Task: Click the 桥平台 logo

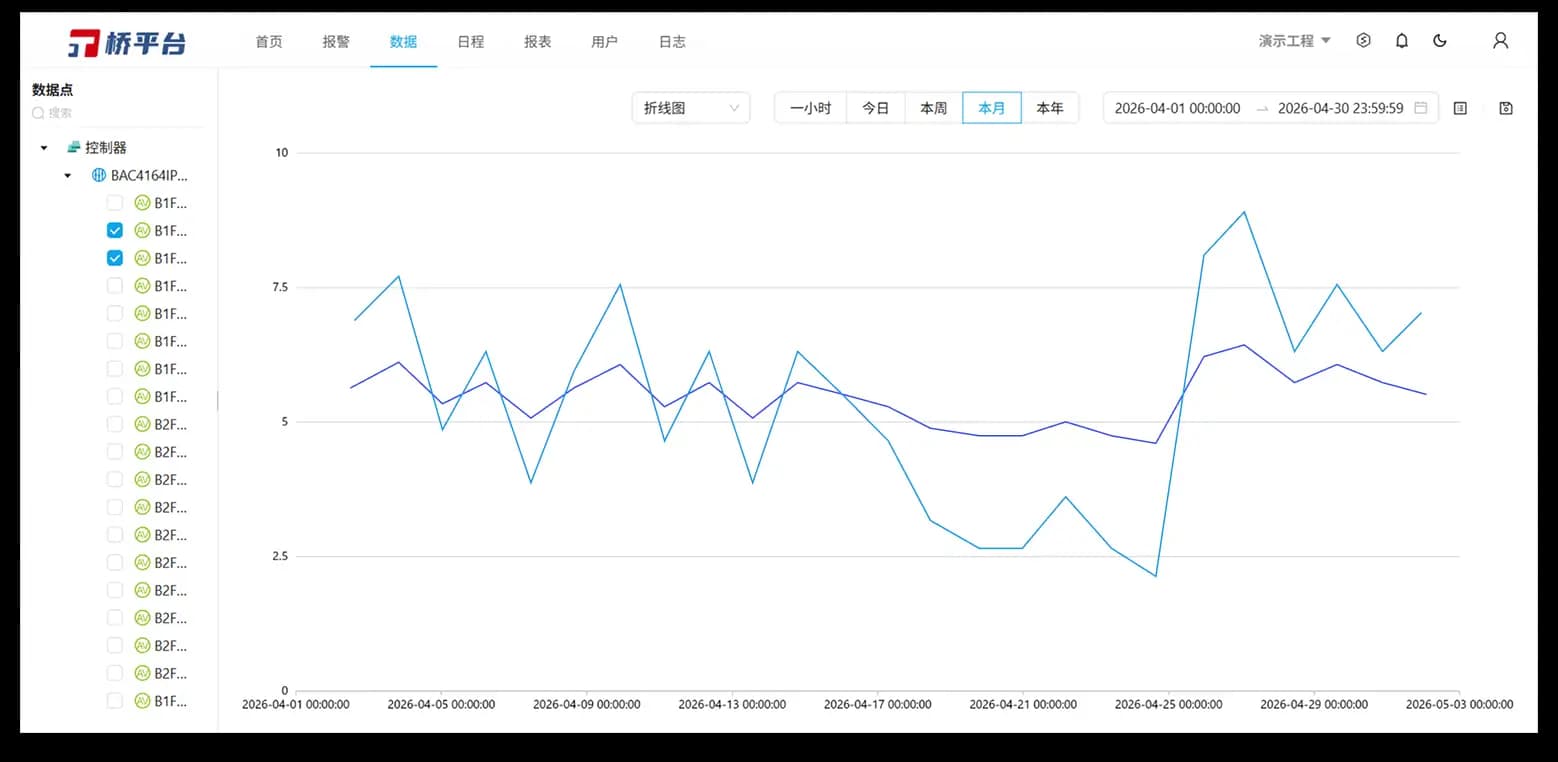Action: (127, 42)
